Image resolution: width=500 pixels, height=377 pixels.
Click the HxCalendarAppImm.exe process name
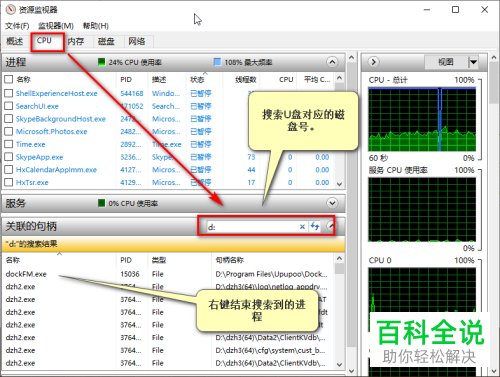point(56,170)
